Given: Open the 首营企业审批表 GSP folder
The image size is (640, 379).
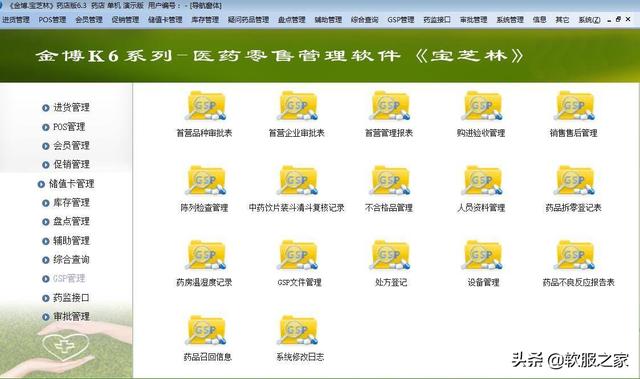Looking at the screenshot, I should [x=298, y=106].
